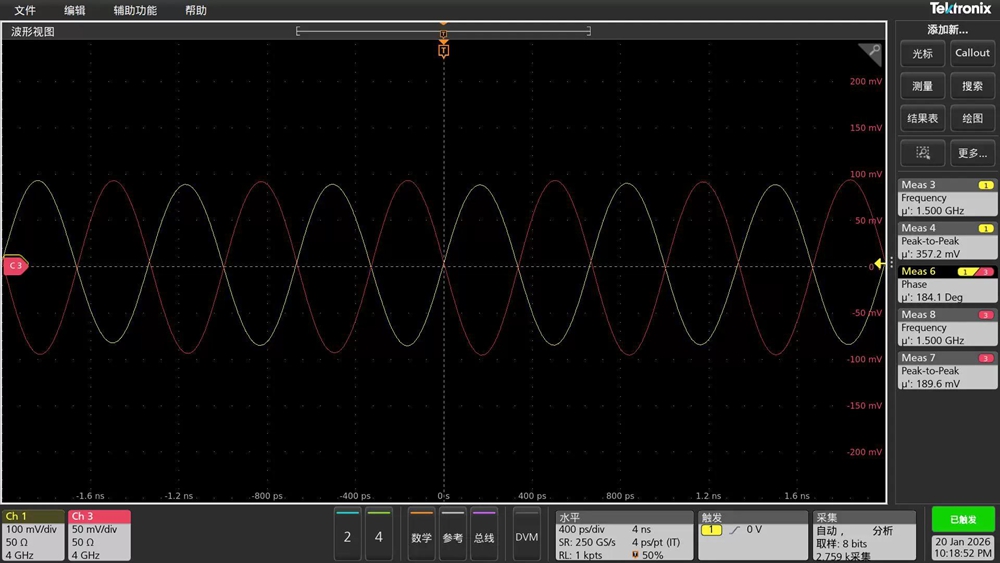1000x563 pixels.
Task: Expand the 更多... add-new options
Action: coord(972,153)
